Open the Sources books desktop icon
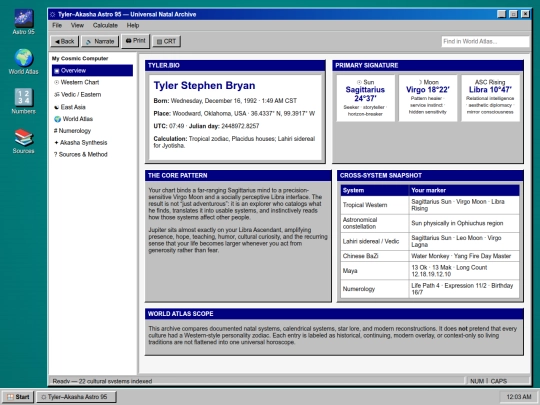The image size is (540, 405). click(23, 141)
